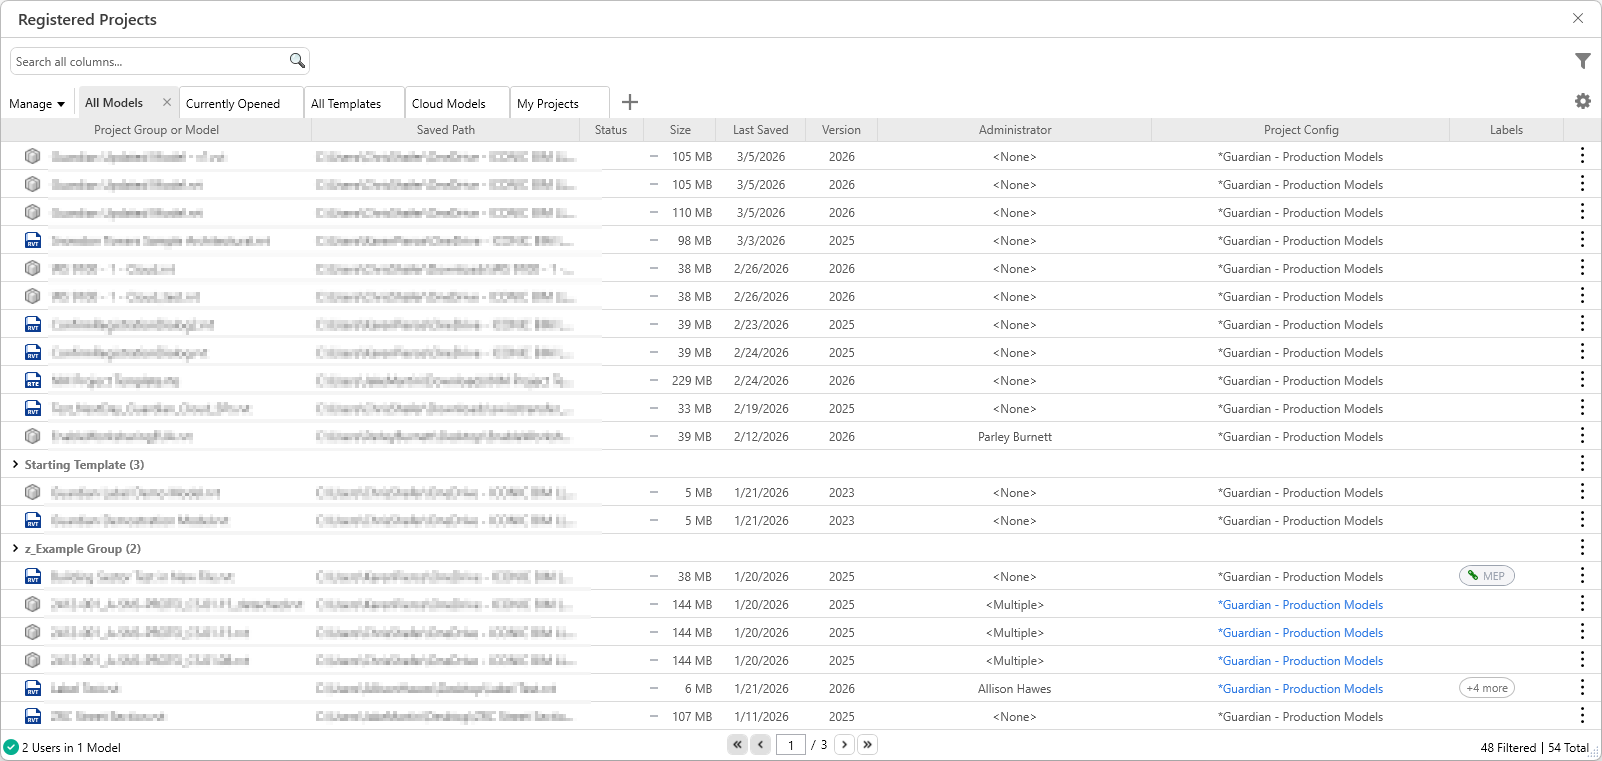Open the three-dot menu for the 229 MB row

[x=1582, y=380]
